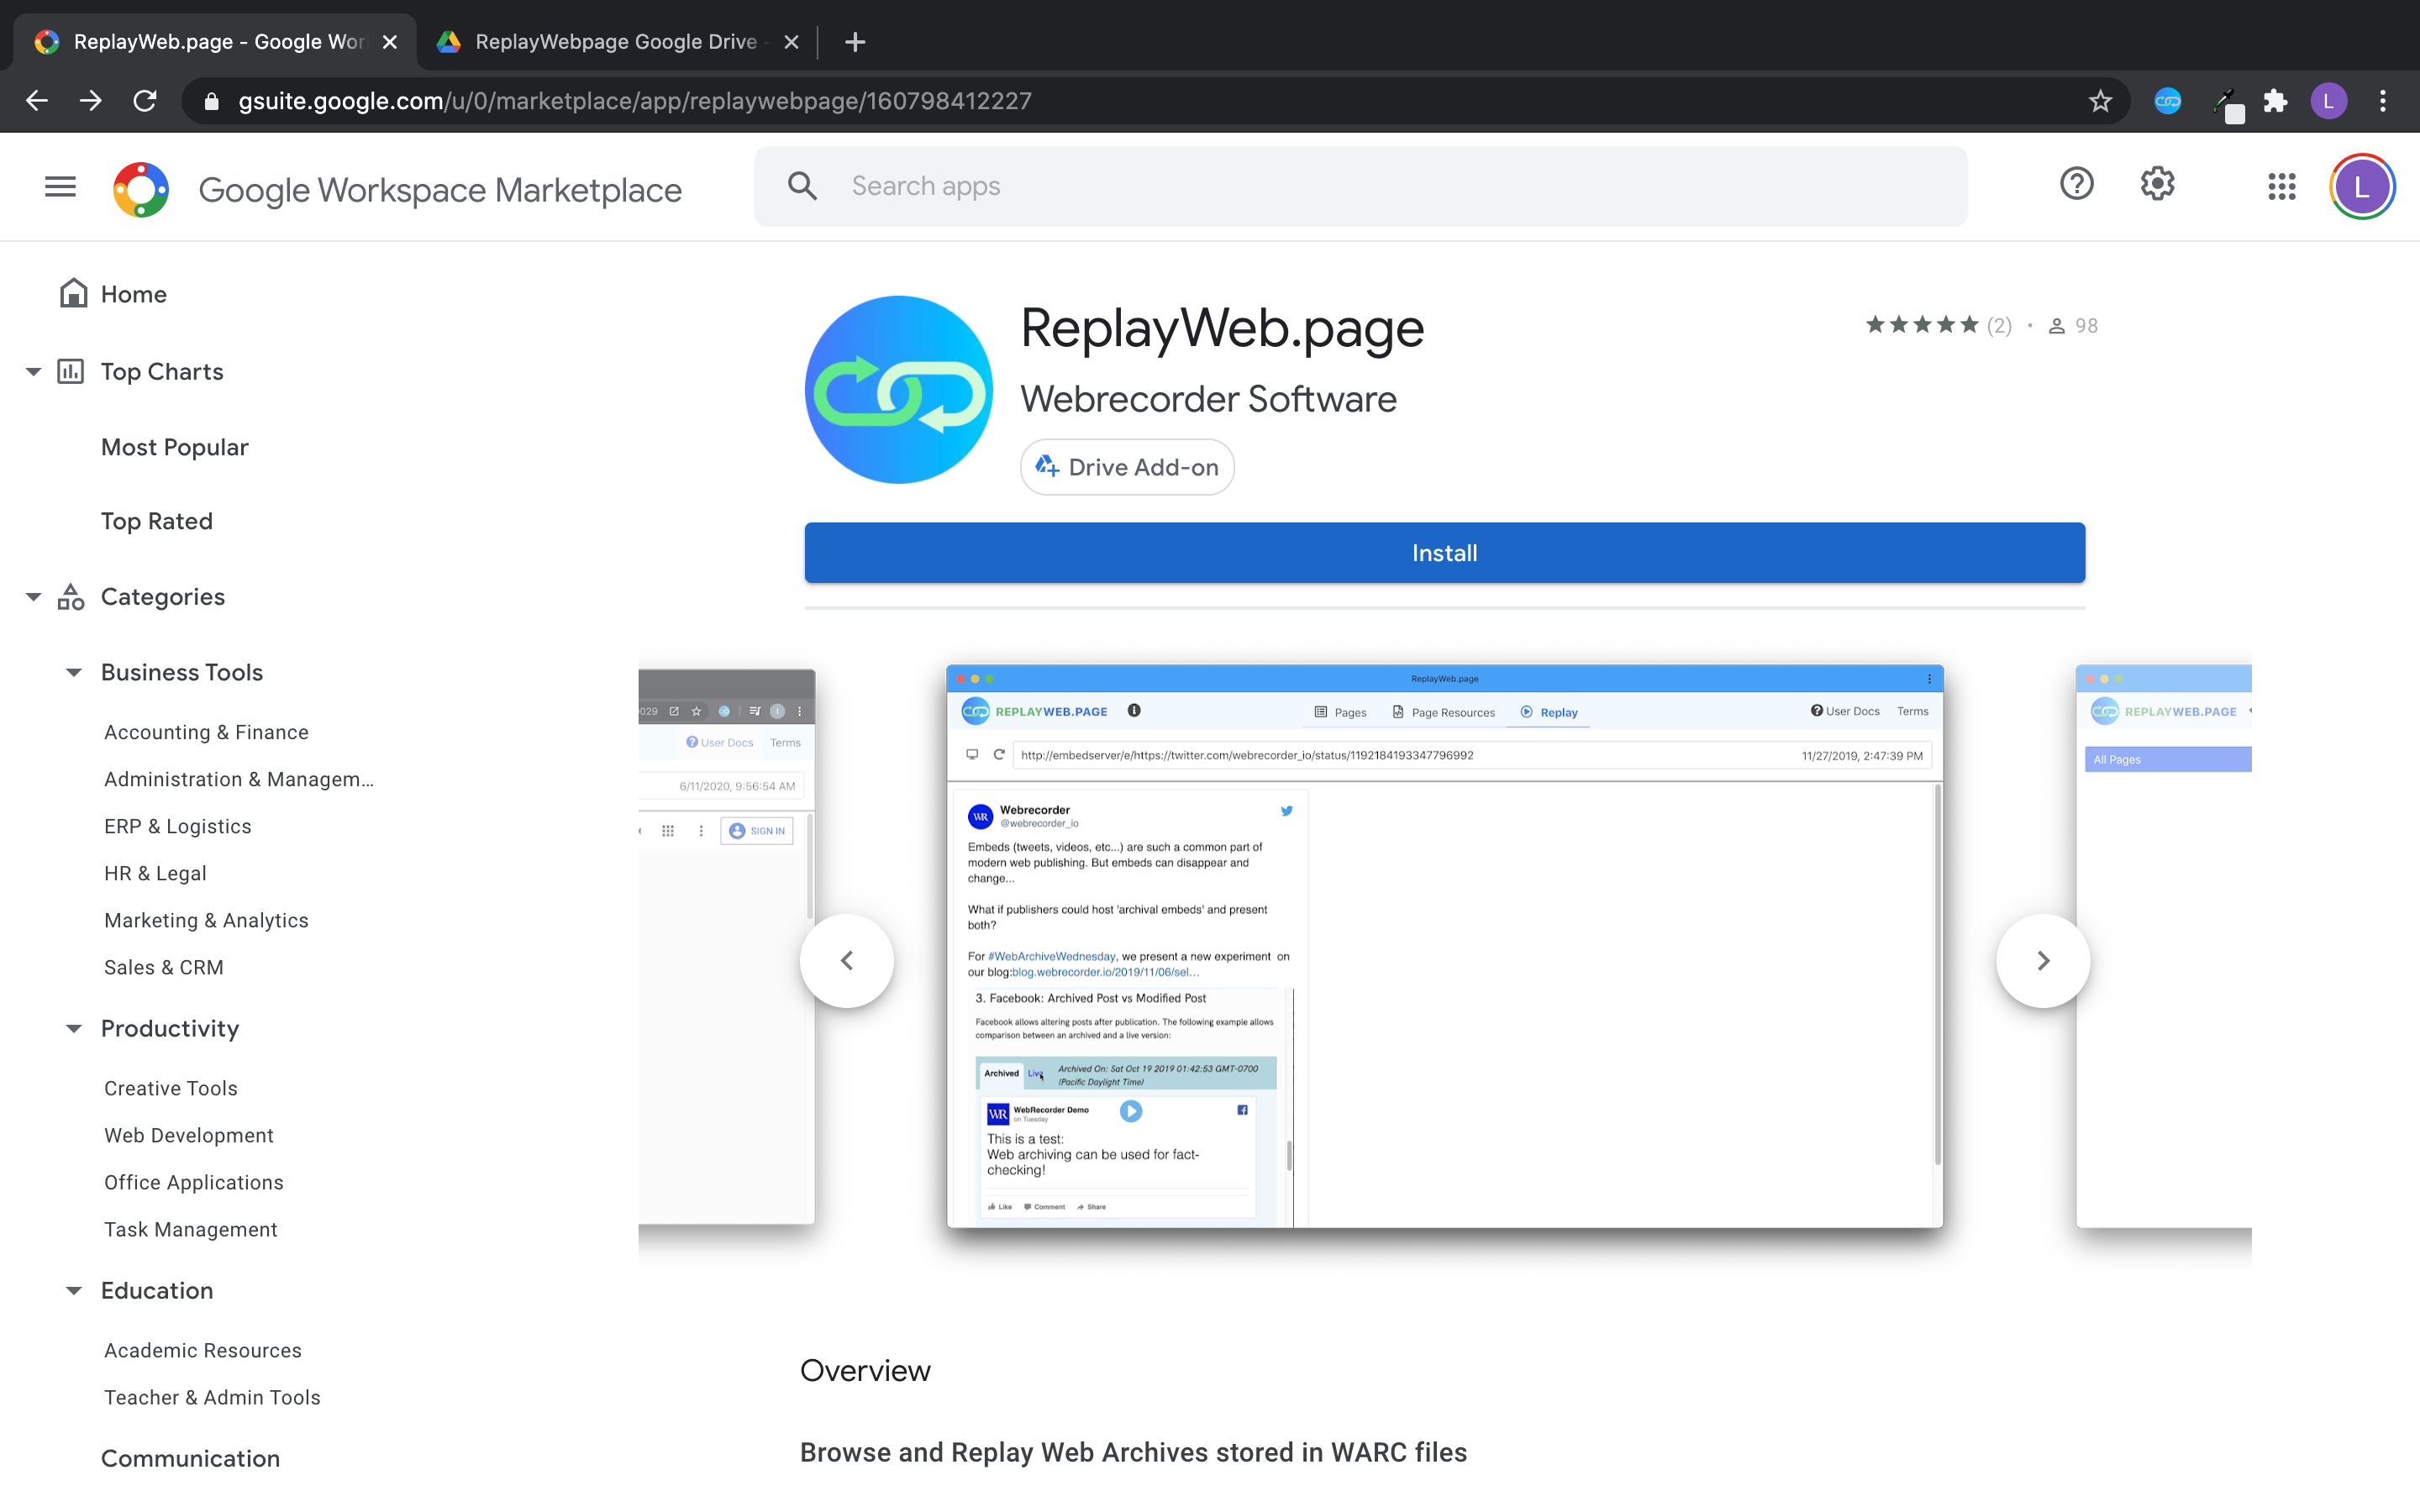Click the Install button
The image size is (2420, 1512).
pos(1444,553)
